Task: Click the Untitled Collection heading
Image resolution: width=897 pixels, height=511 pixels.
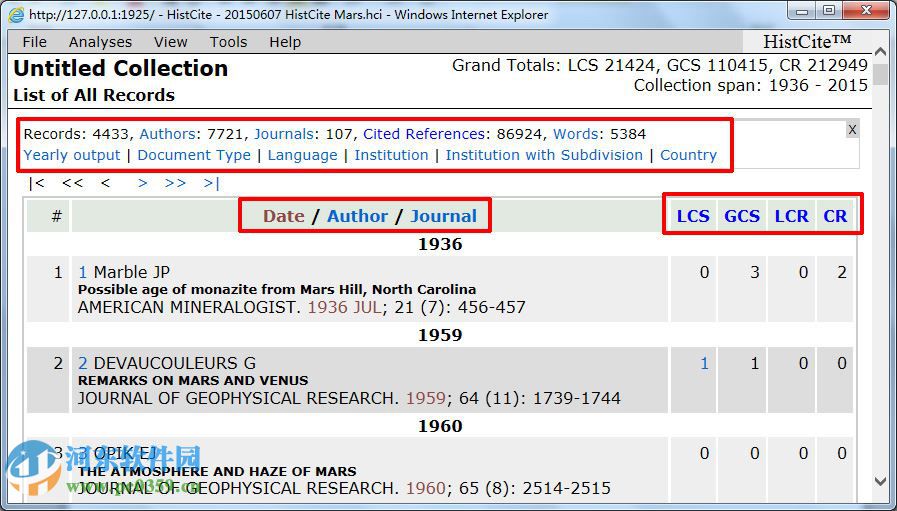Action: tap(121, 68)
